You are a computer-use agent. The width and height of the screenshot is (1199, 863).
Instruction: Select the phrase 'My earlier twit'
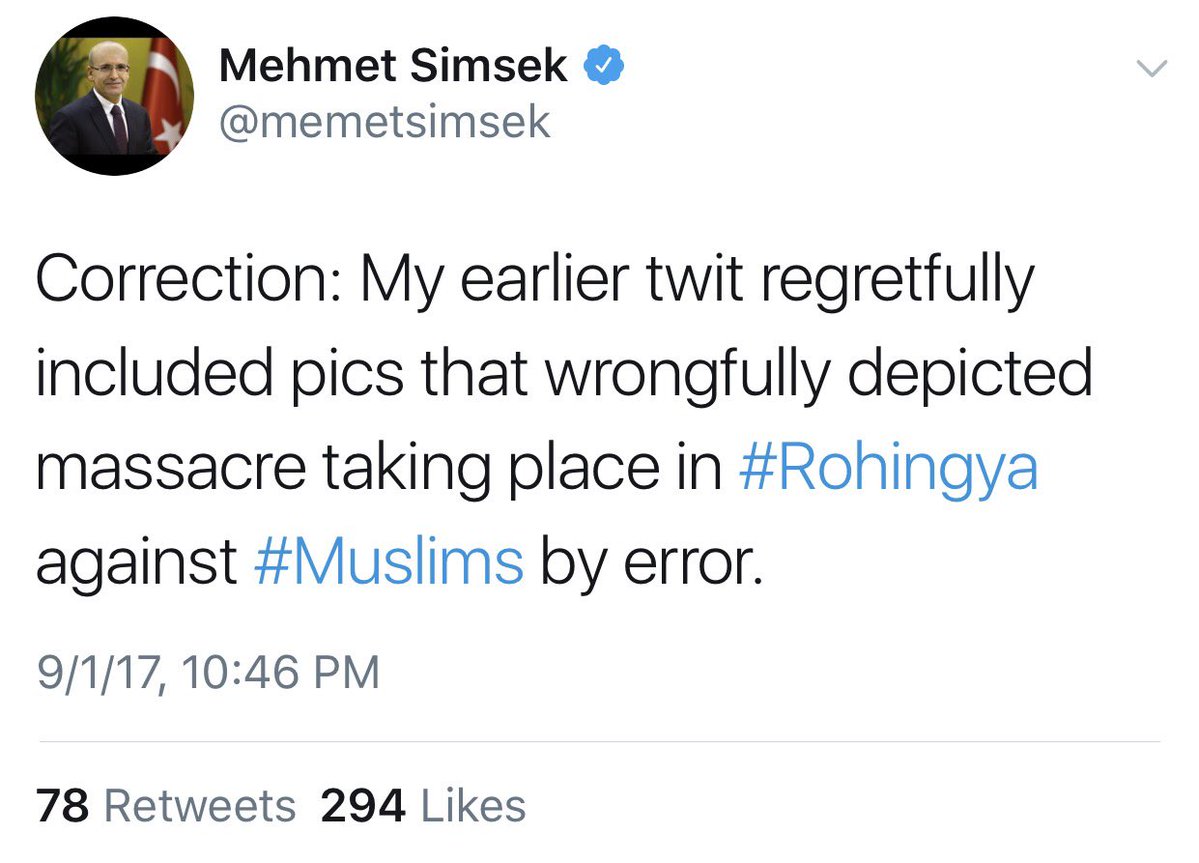pyautogui.click(x=551, y=280)
